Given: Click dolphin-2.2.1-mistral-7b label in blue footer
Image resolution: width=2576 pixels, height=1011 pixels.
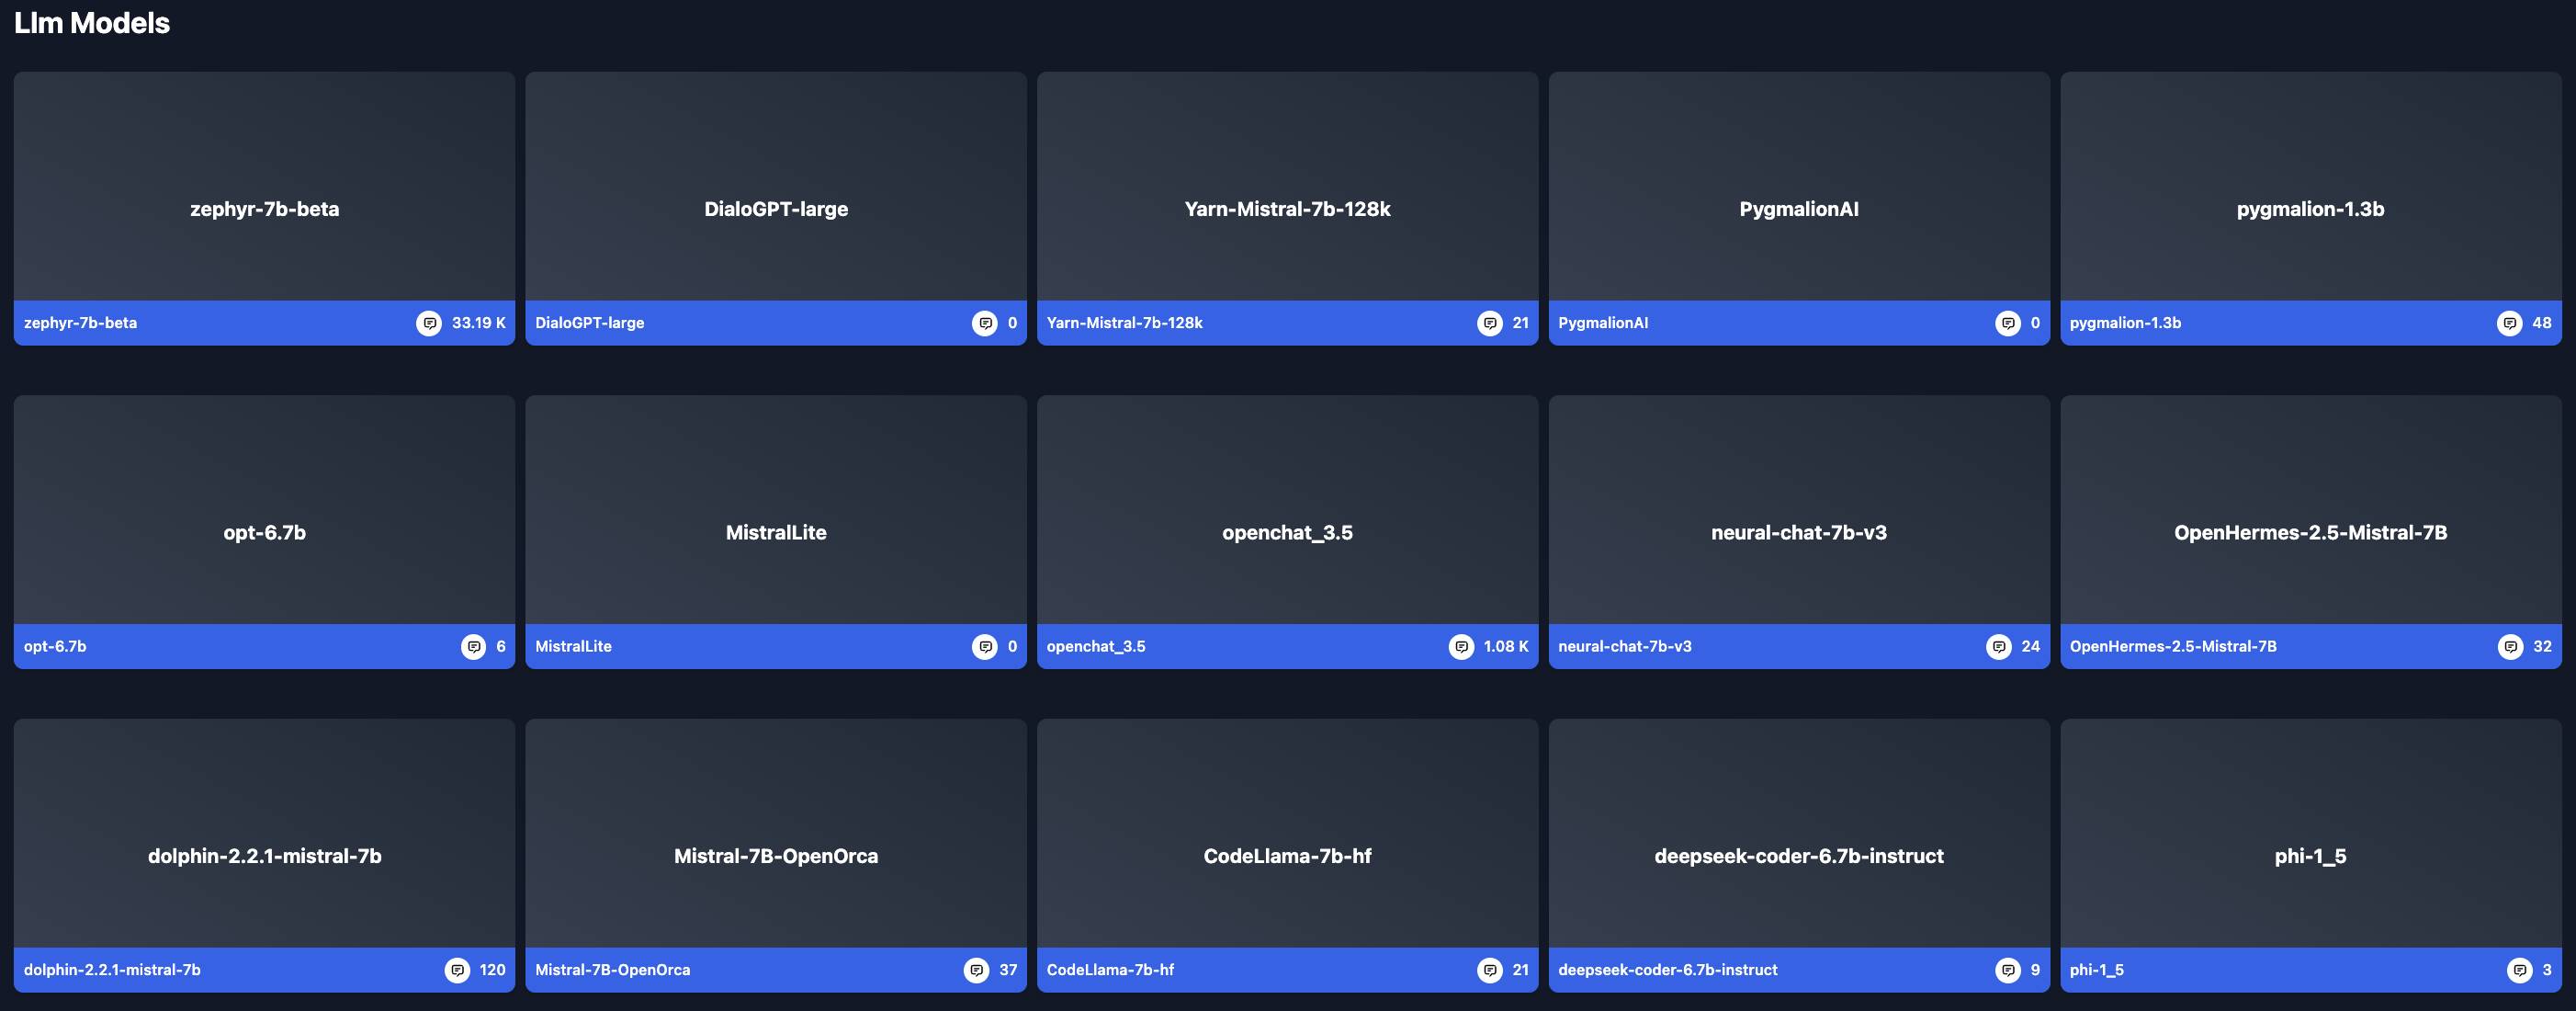Looking at the screenshot, I should click(x=112, y=970).
